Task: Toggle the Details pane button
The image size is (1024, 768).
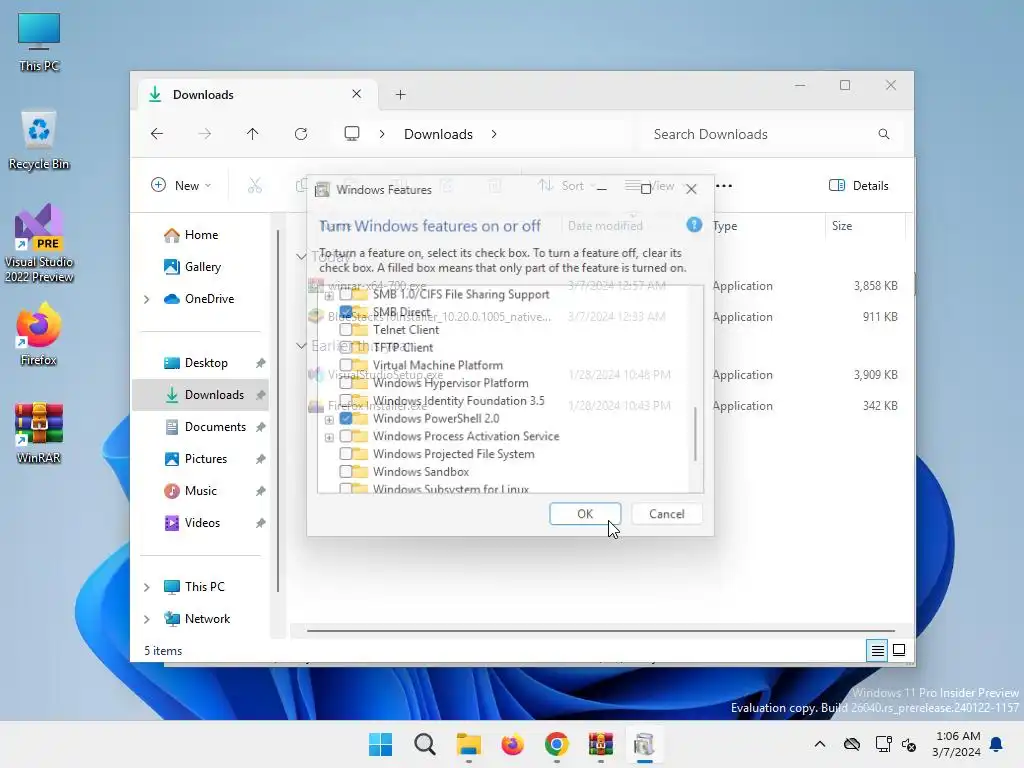Action: coord(858,185)
